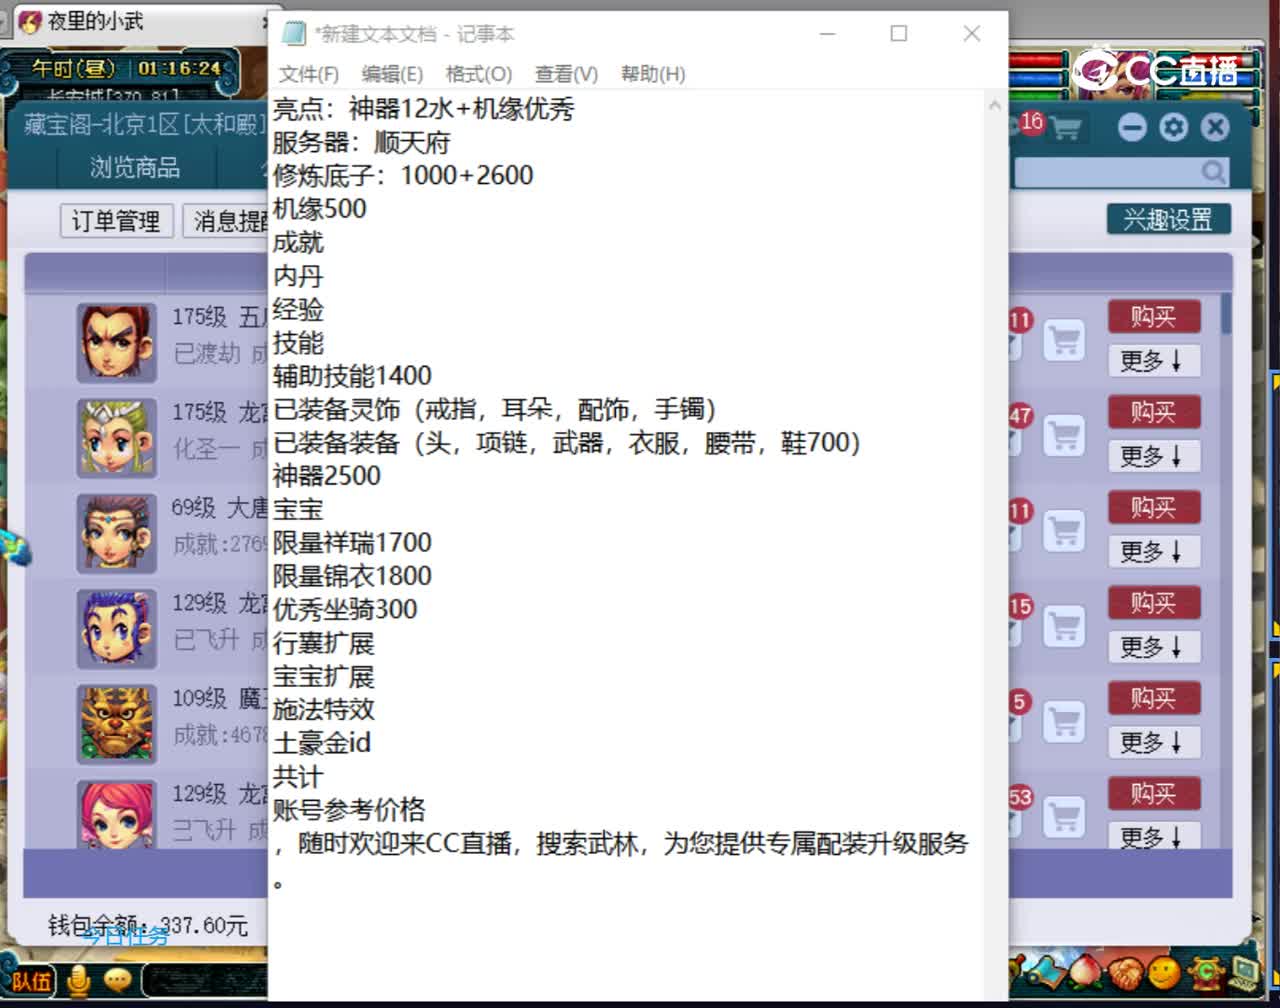The height and width of the screenshot is (1008, 1280).
Task: Click the 今日任务 link at bottom left
Action: [126, 937]
